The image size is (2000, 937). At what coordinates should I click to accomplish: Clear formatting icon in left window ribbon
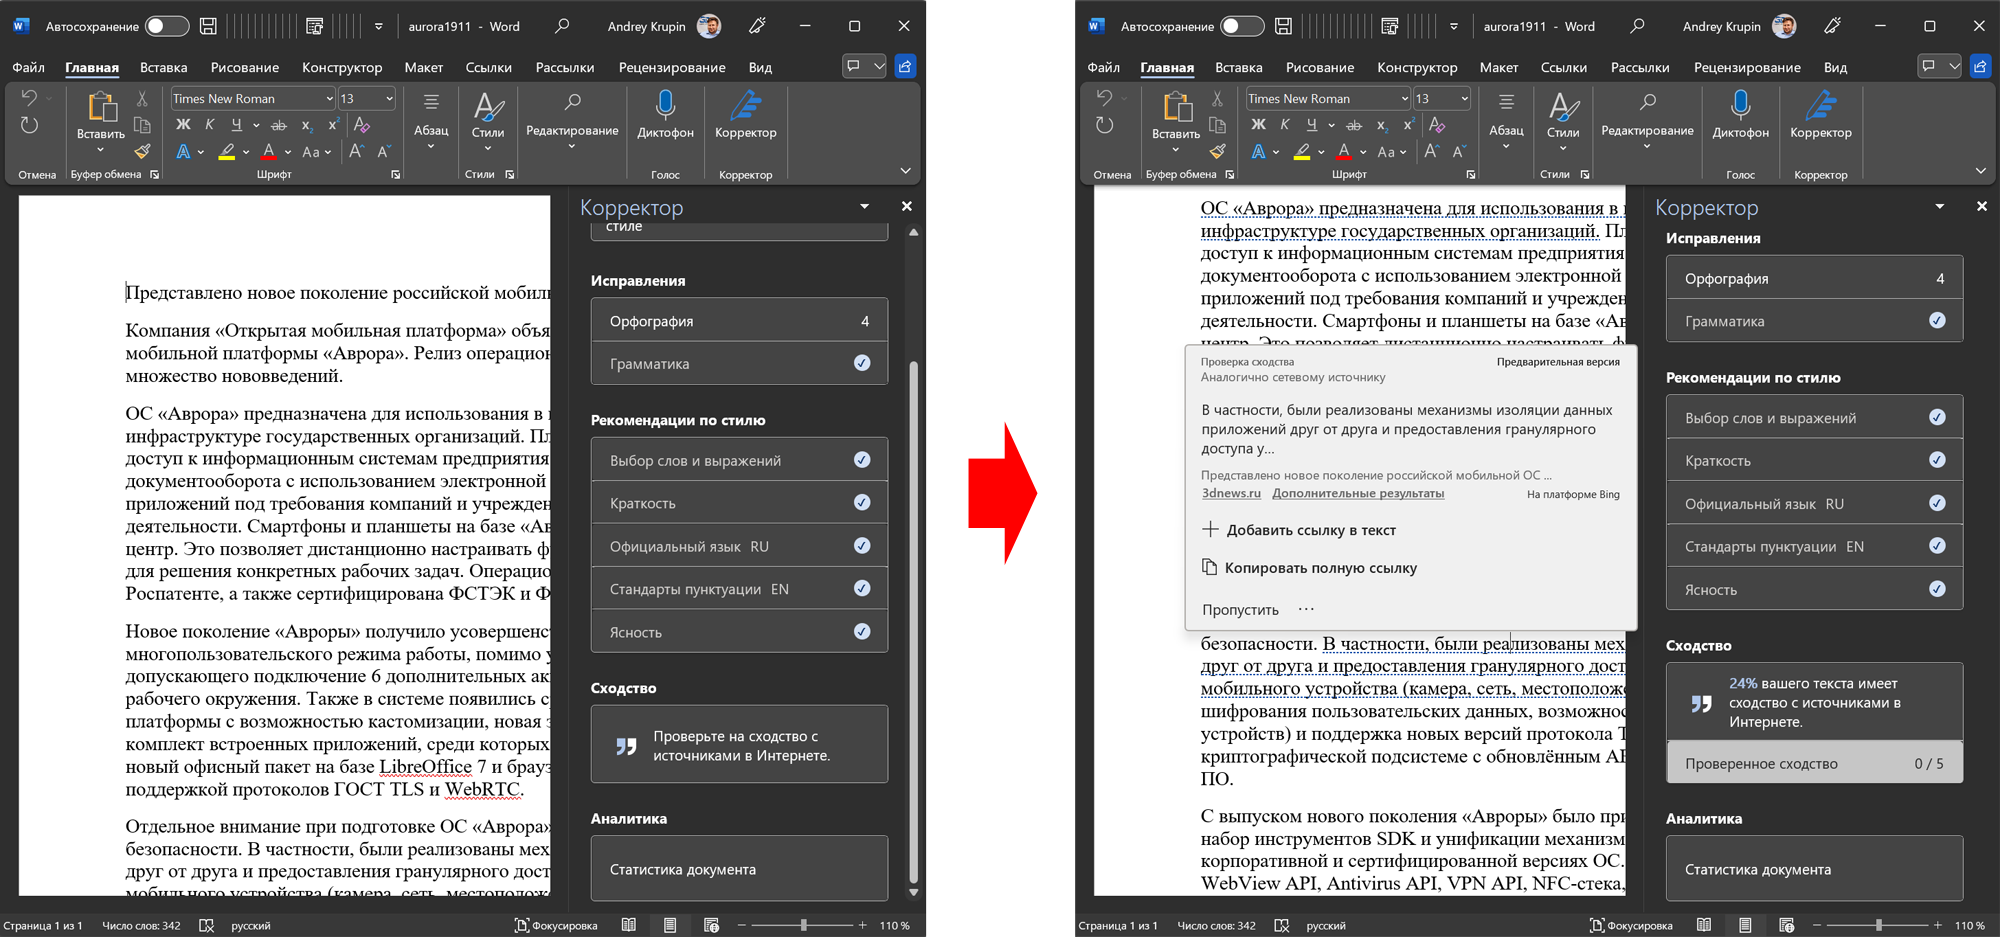(362, 125)
